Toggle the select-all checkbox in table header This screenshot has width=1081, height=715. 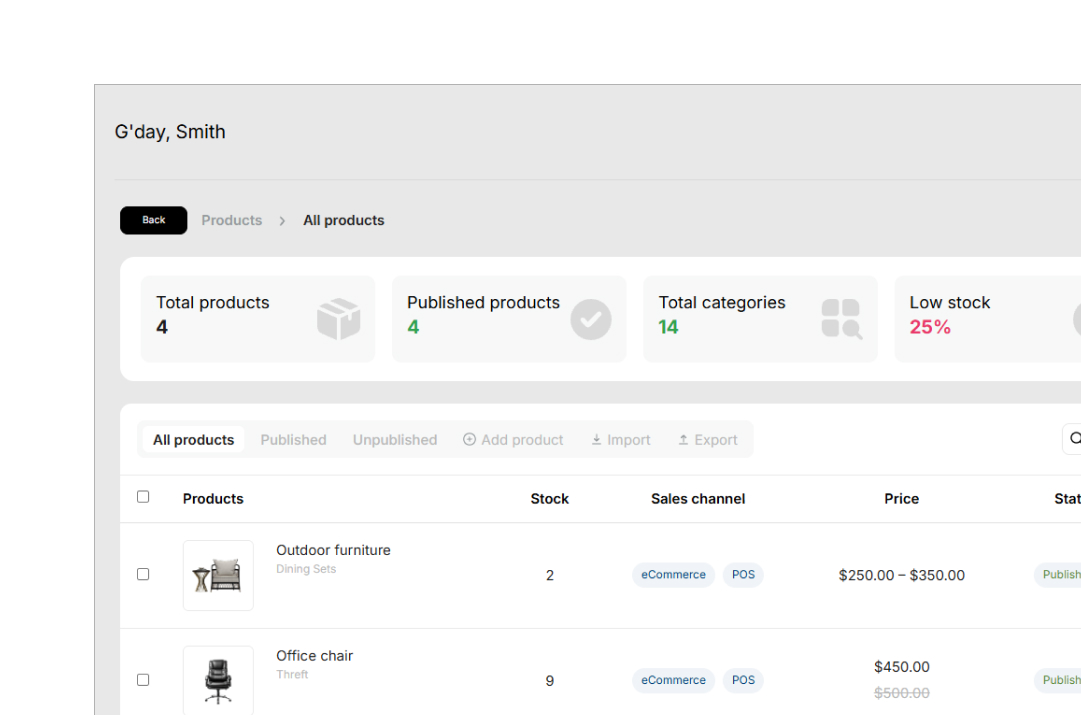click(143, 496)
